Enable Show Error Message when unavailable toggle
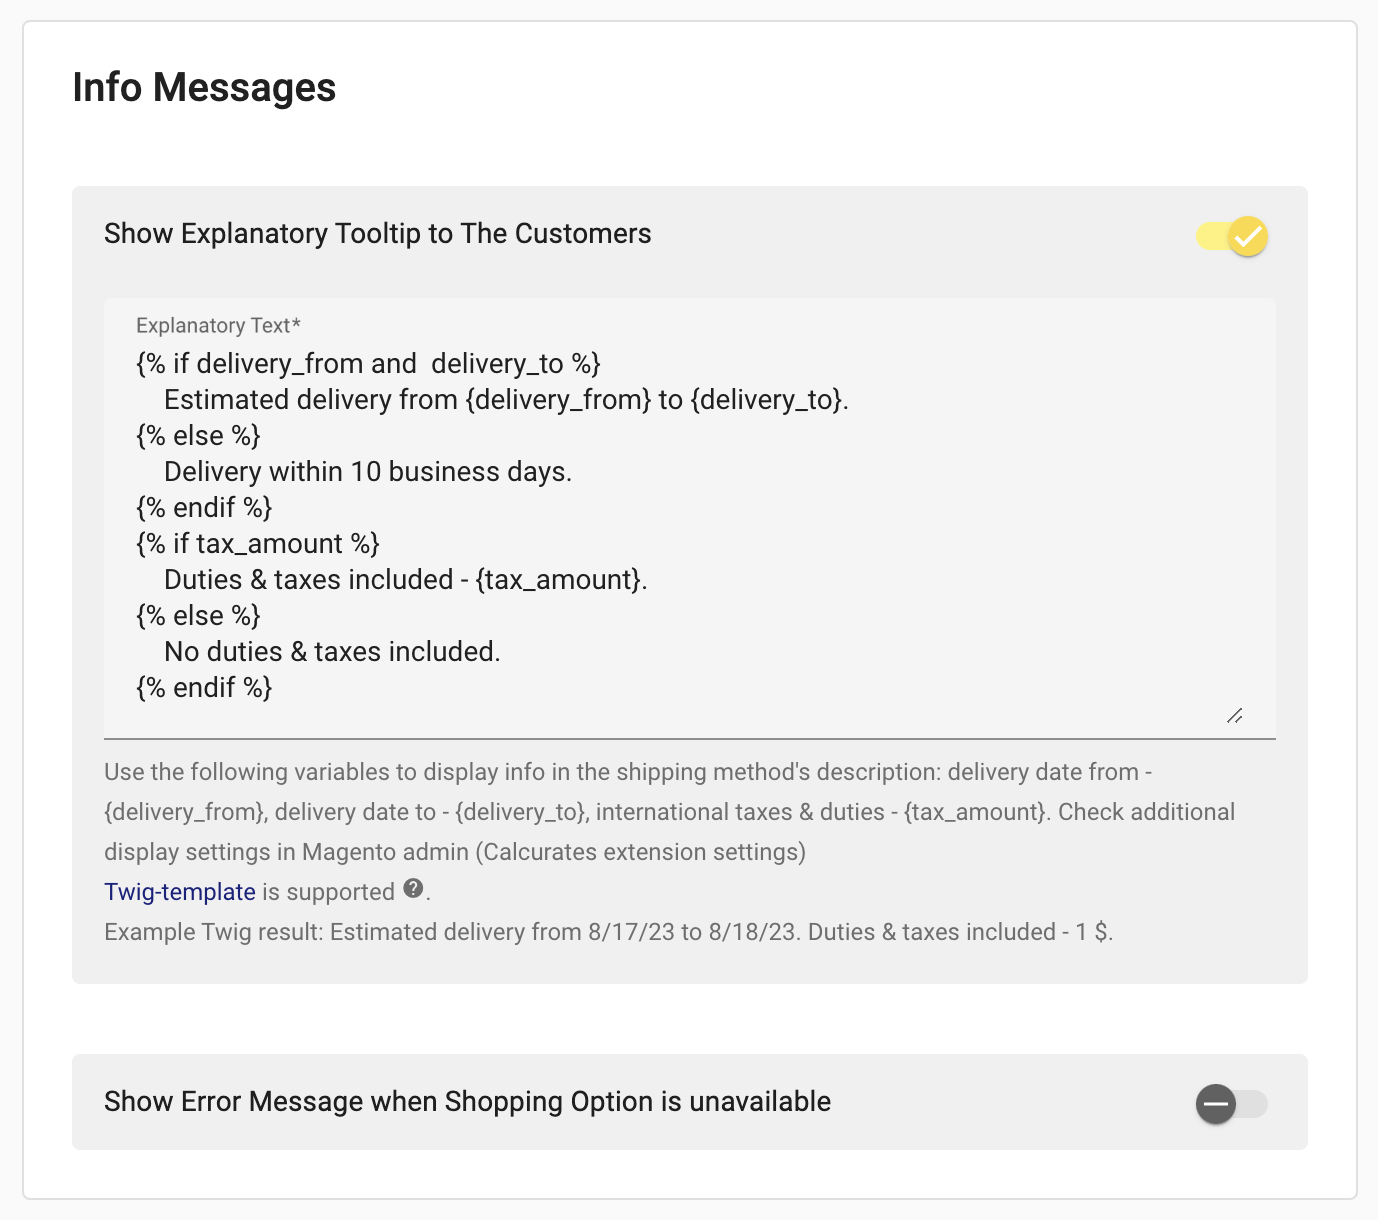 click(1232, 1104)
